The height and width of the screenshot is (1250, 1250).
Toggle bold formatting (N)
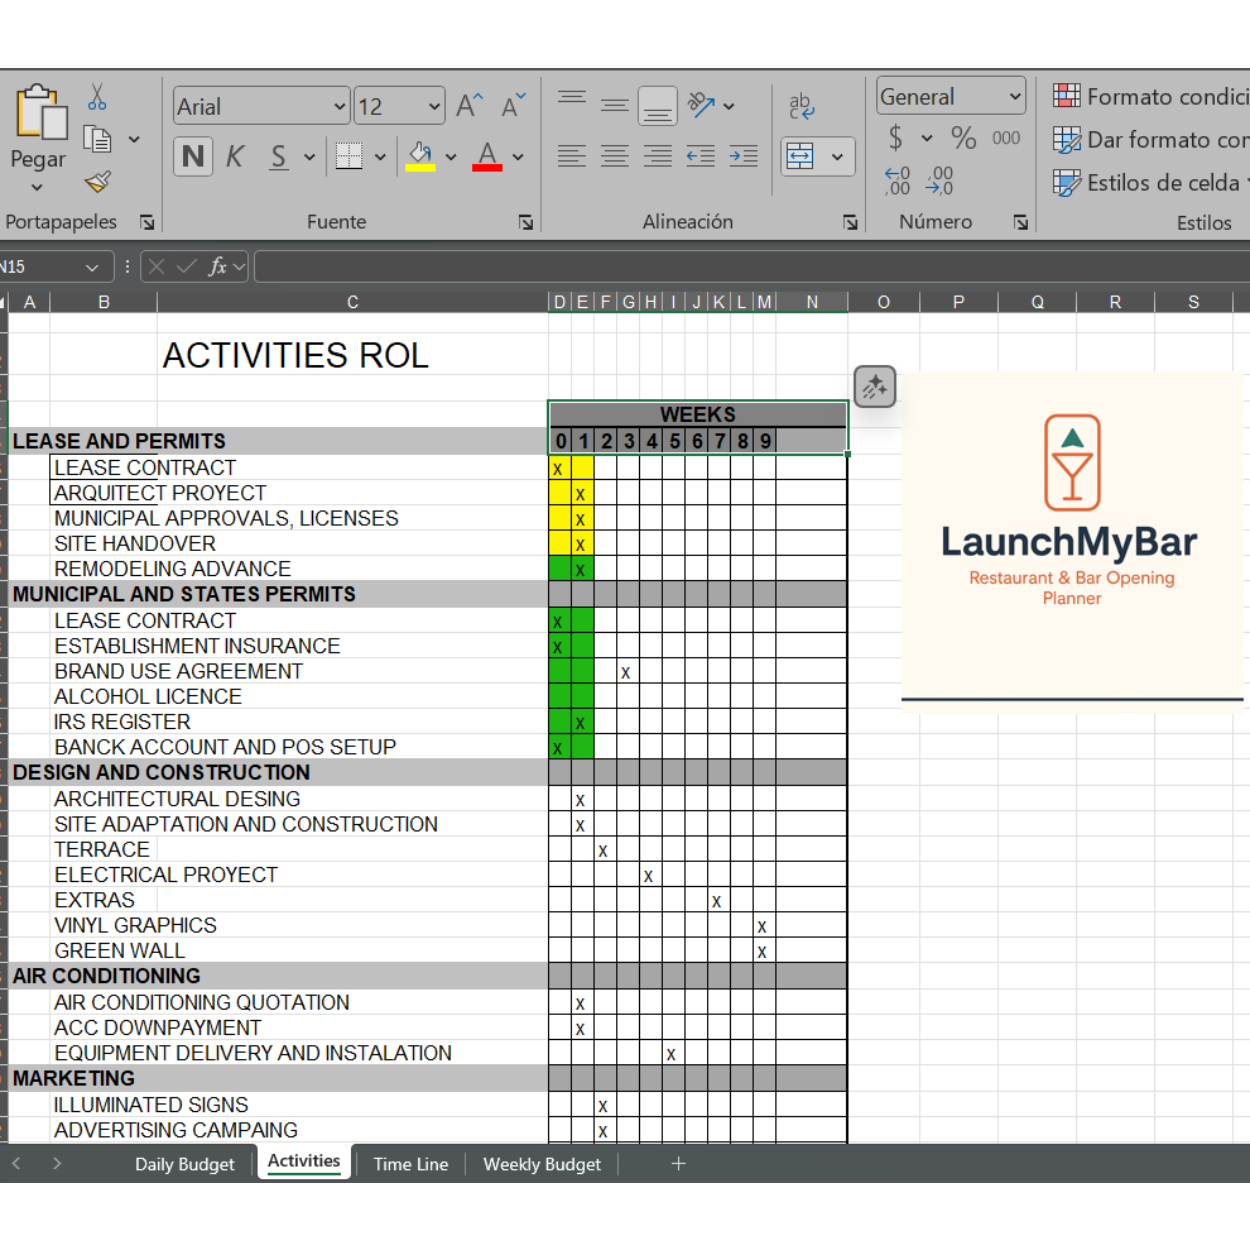click(193, 157)
